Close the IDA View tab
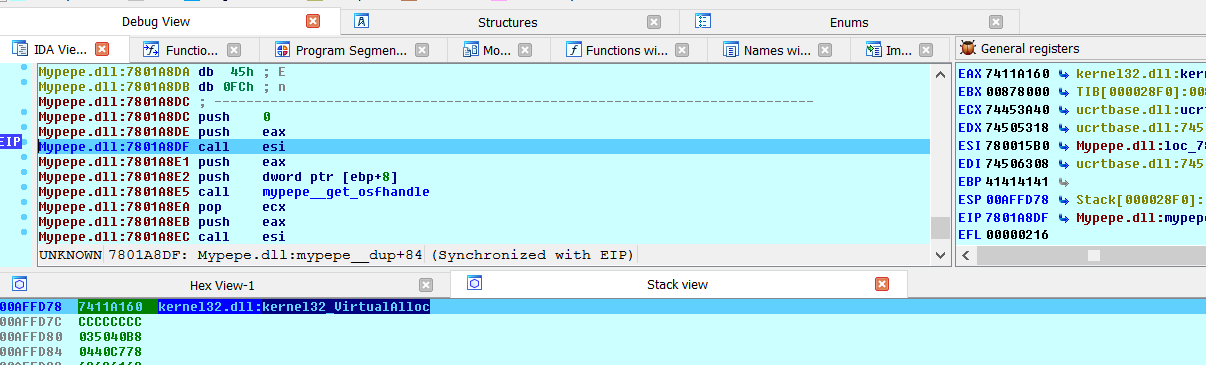This screenshot has width=1206, height=365. [x=102, y=49]
